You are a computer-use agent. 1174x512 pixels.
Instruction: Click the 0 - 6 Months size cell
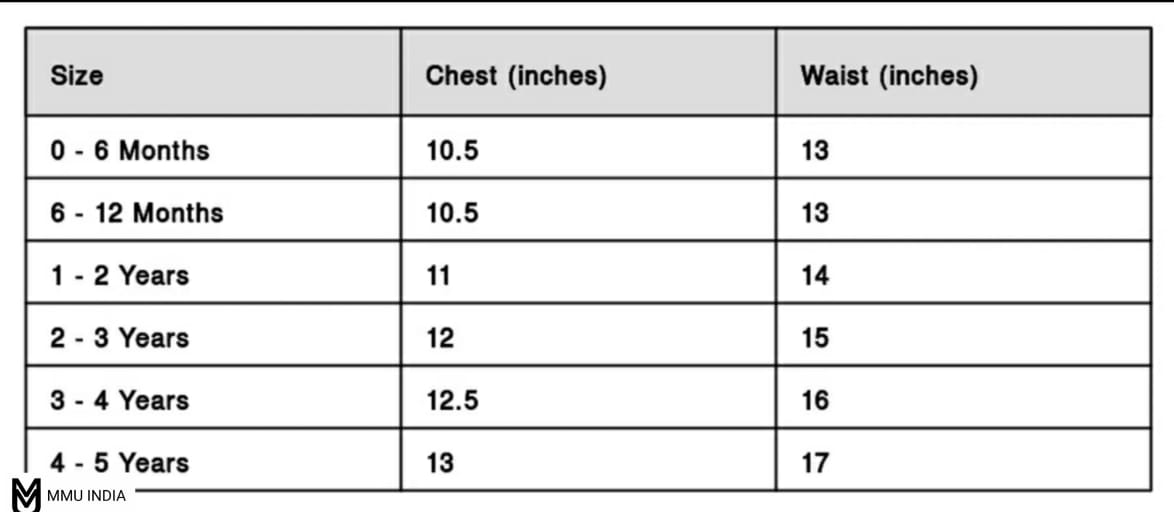point(130,150)
